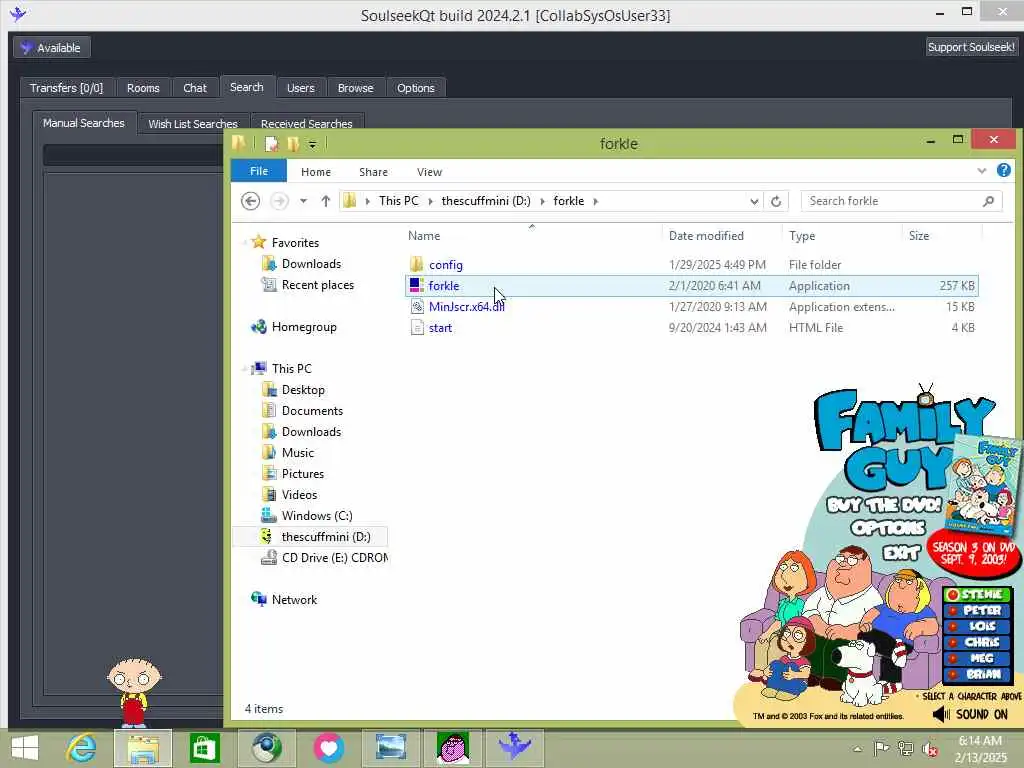Open the pink heart taskbar app
This screenshot has width=1024, height=768.
[x=328, y=748]
